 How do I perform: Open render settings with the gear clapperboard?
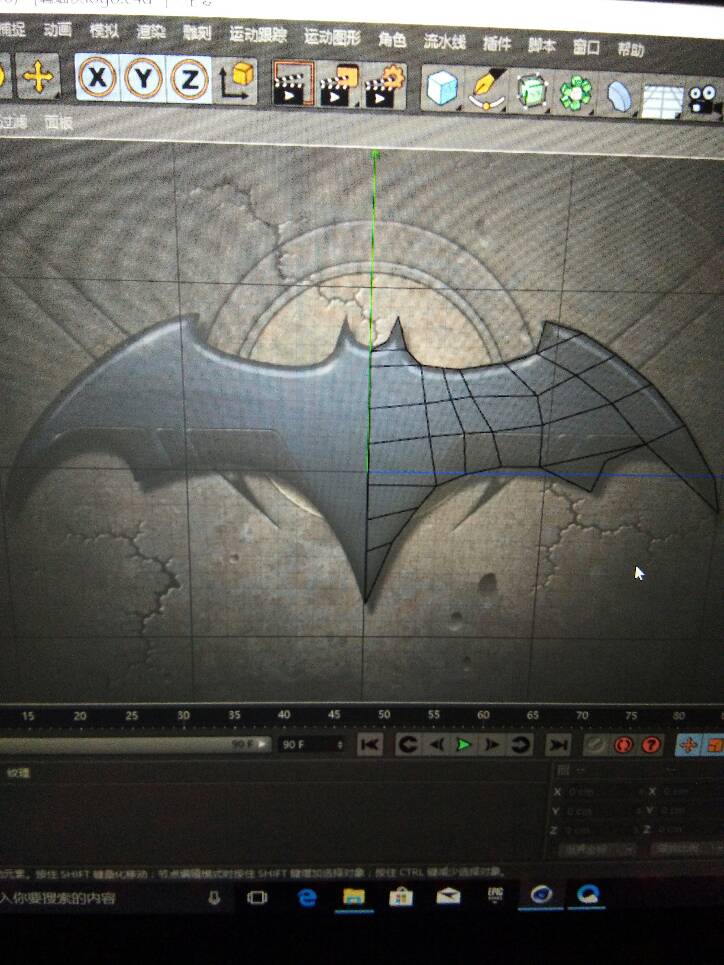pyautogui.click(x=384, y=86)
